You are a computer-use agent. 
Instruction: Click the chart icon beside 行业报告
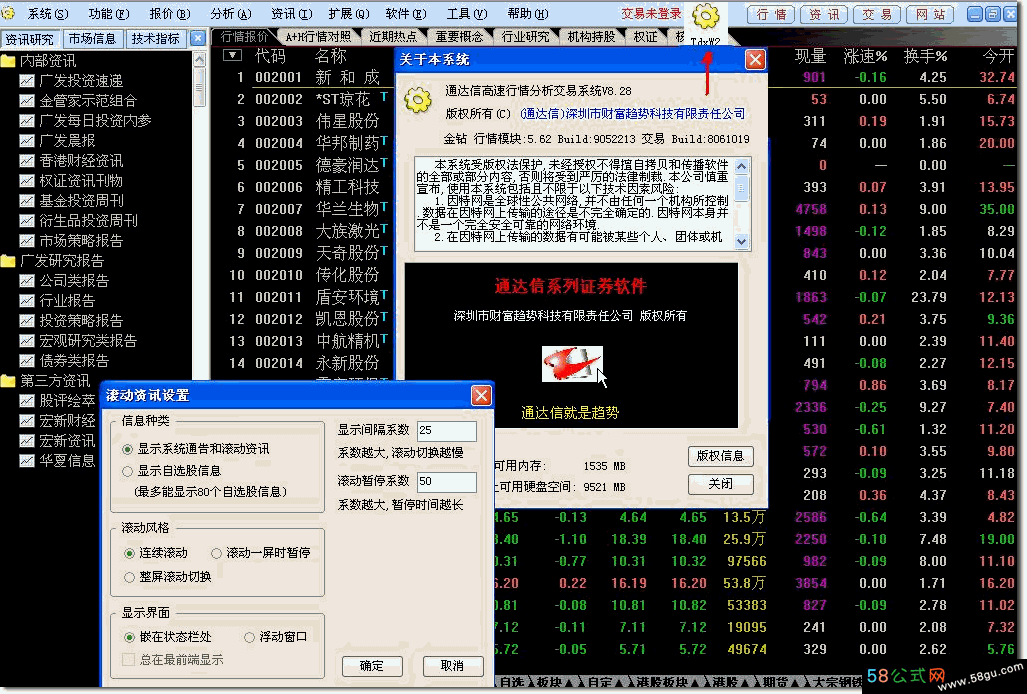point(27,301)
